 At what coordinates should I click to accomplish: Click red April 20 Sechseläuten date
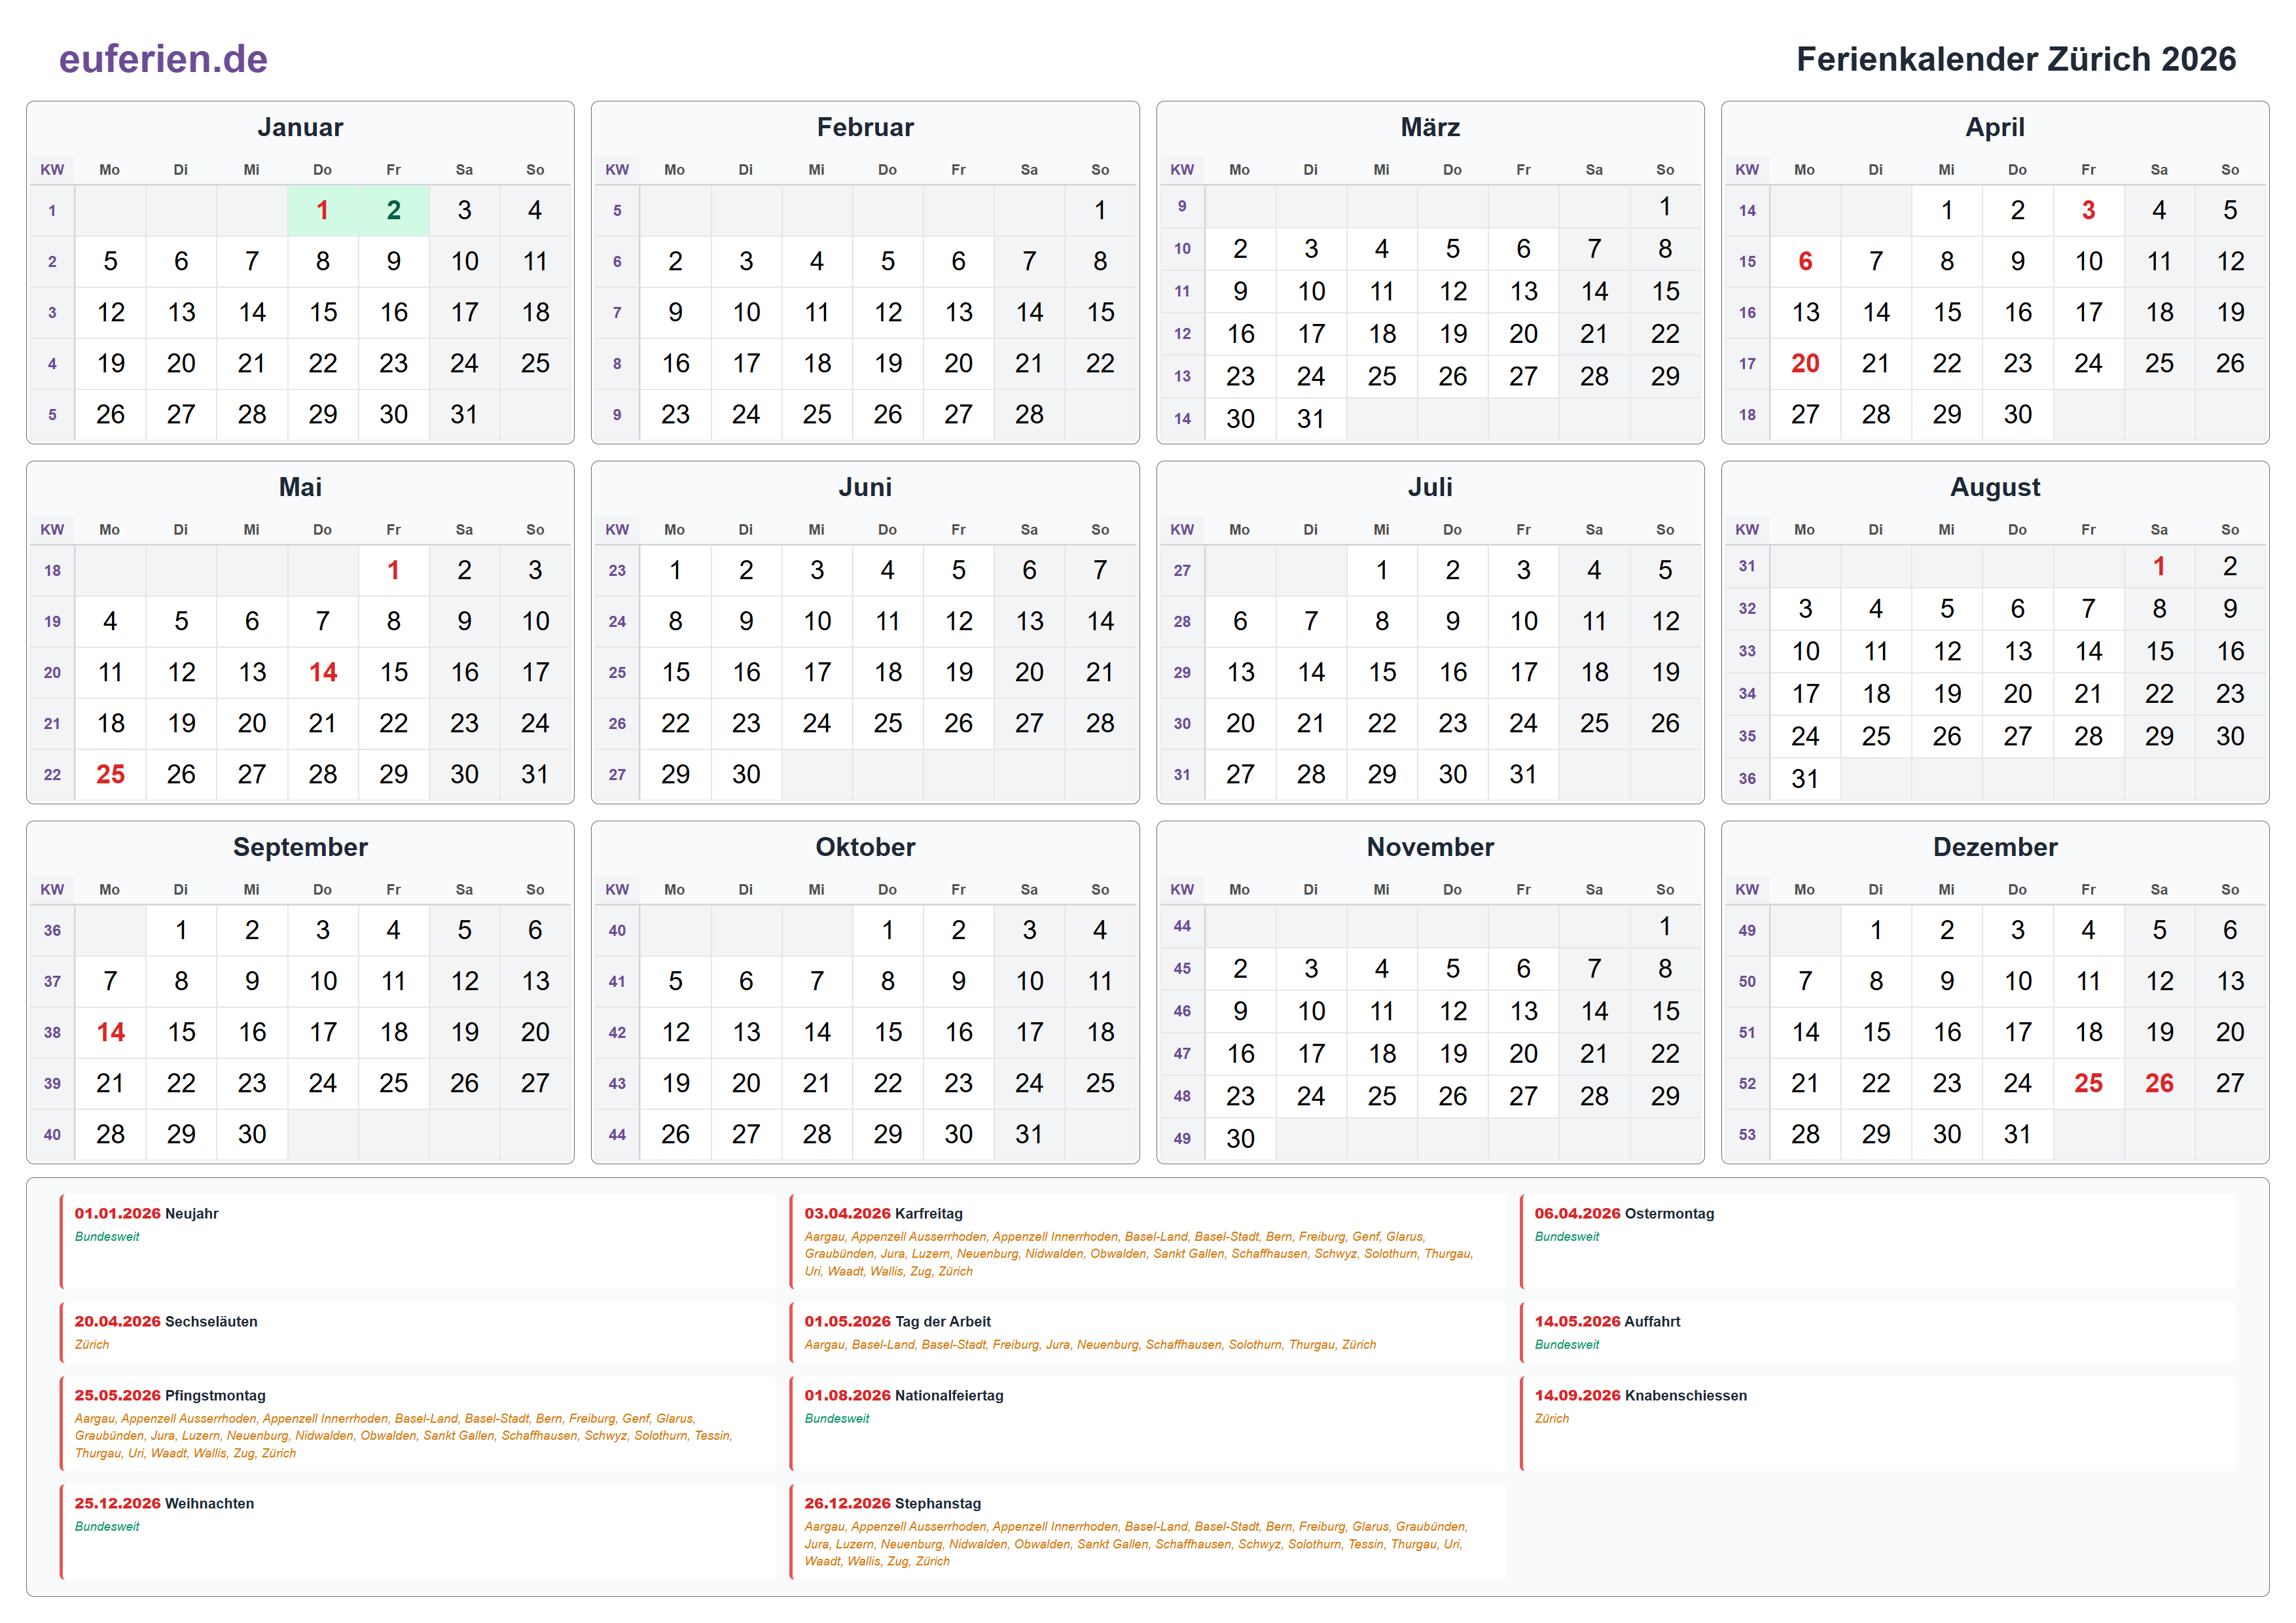coord(1805,363)
